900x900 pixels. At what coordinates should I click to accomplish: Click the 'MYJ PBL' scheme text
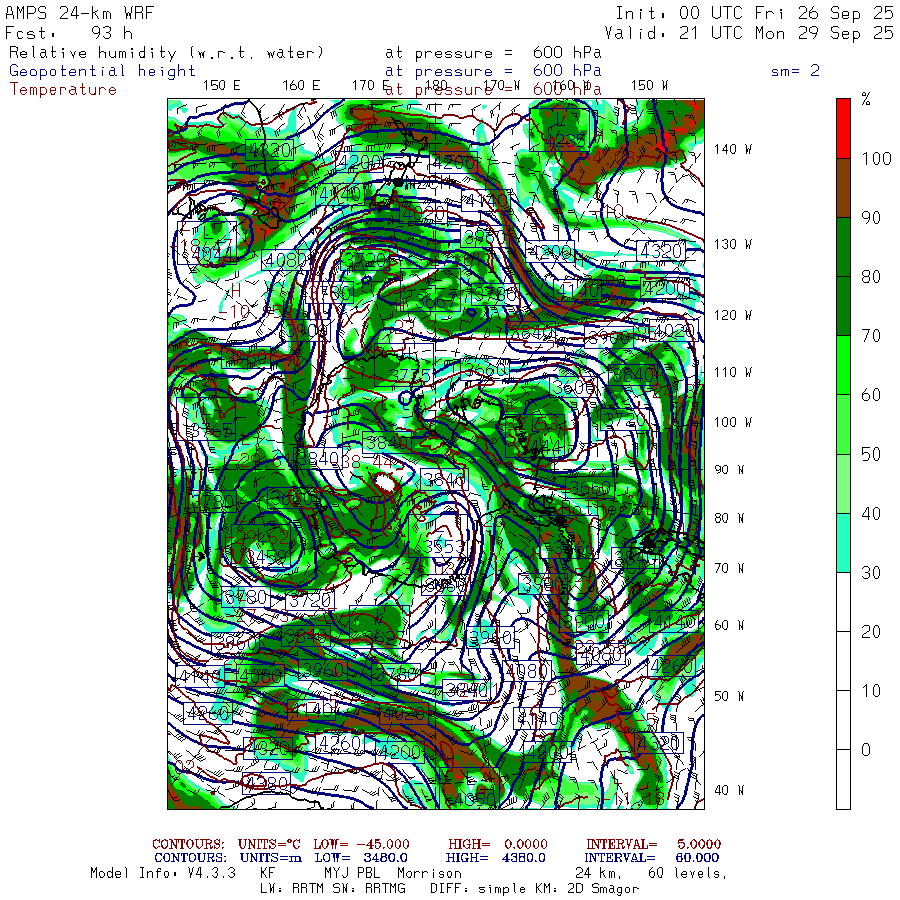pos(351,873)
